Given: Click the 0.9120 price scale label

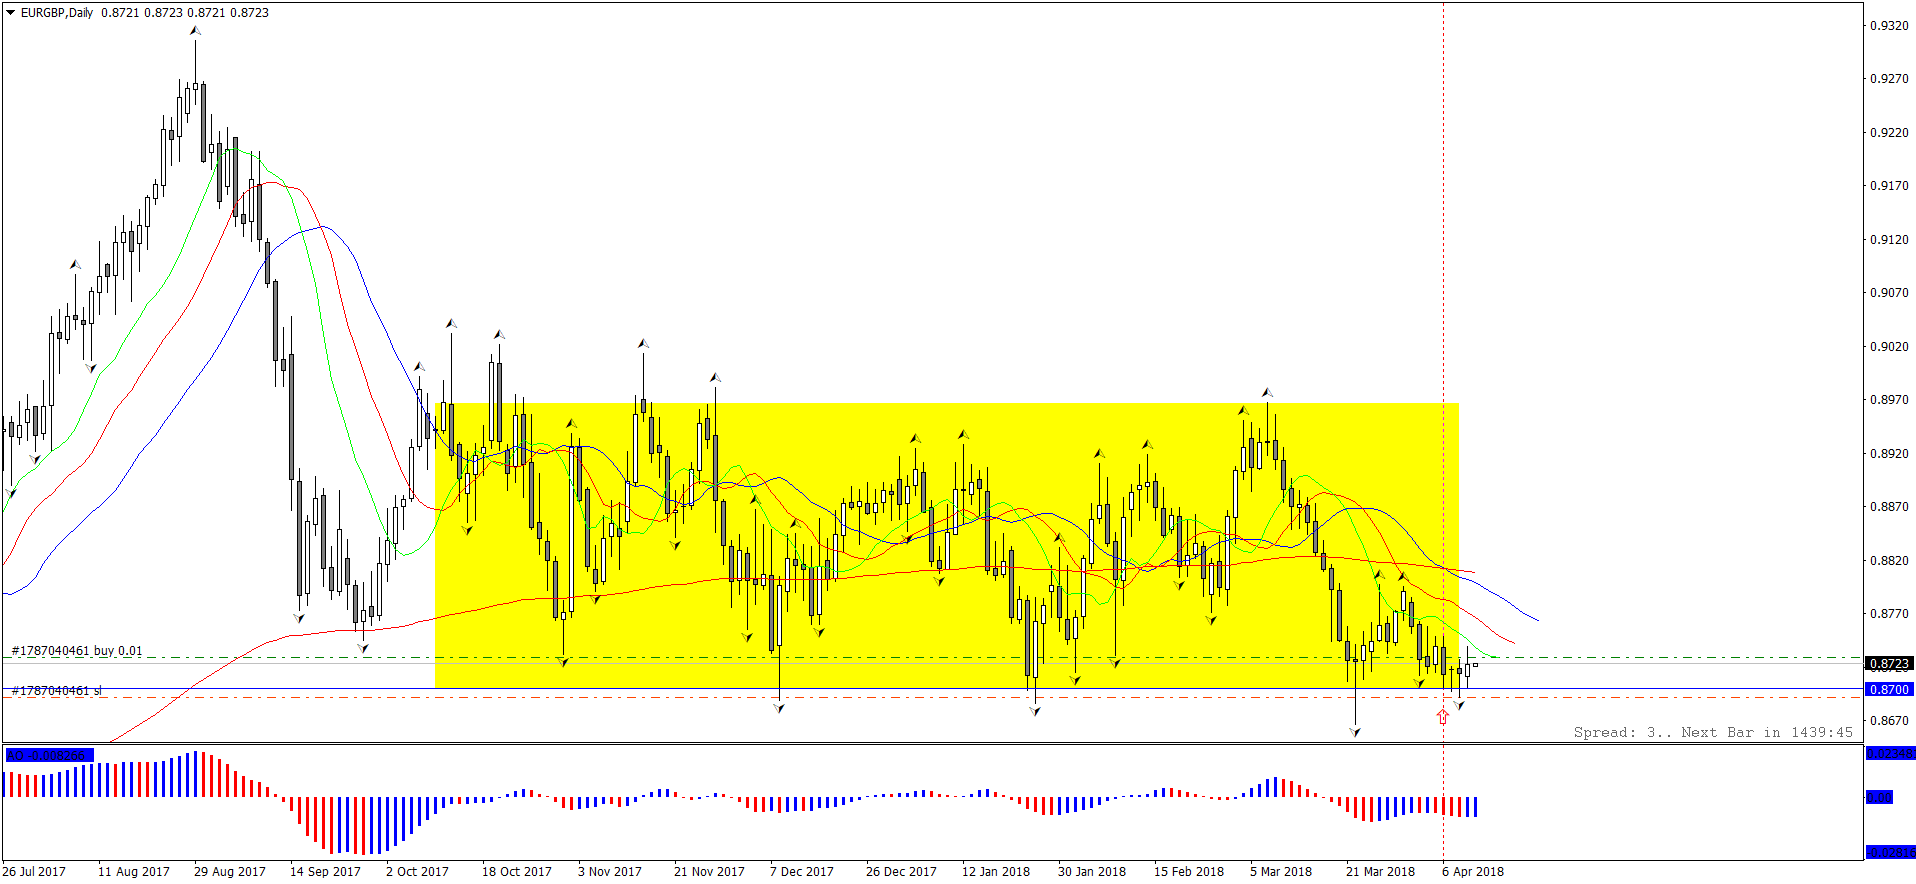Looking at the screenshot, I should click(1889, 240).
